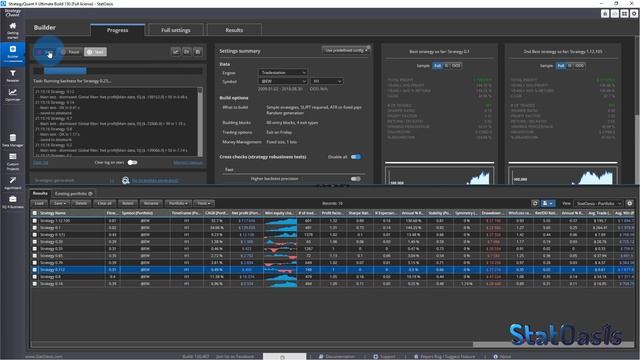The width and height of the screenshot is (640, 360).
Task: Open the toolbox icon in sidebar
Action: pyautogui.click(x=13, y=202)
